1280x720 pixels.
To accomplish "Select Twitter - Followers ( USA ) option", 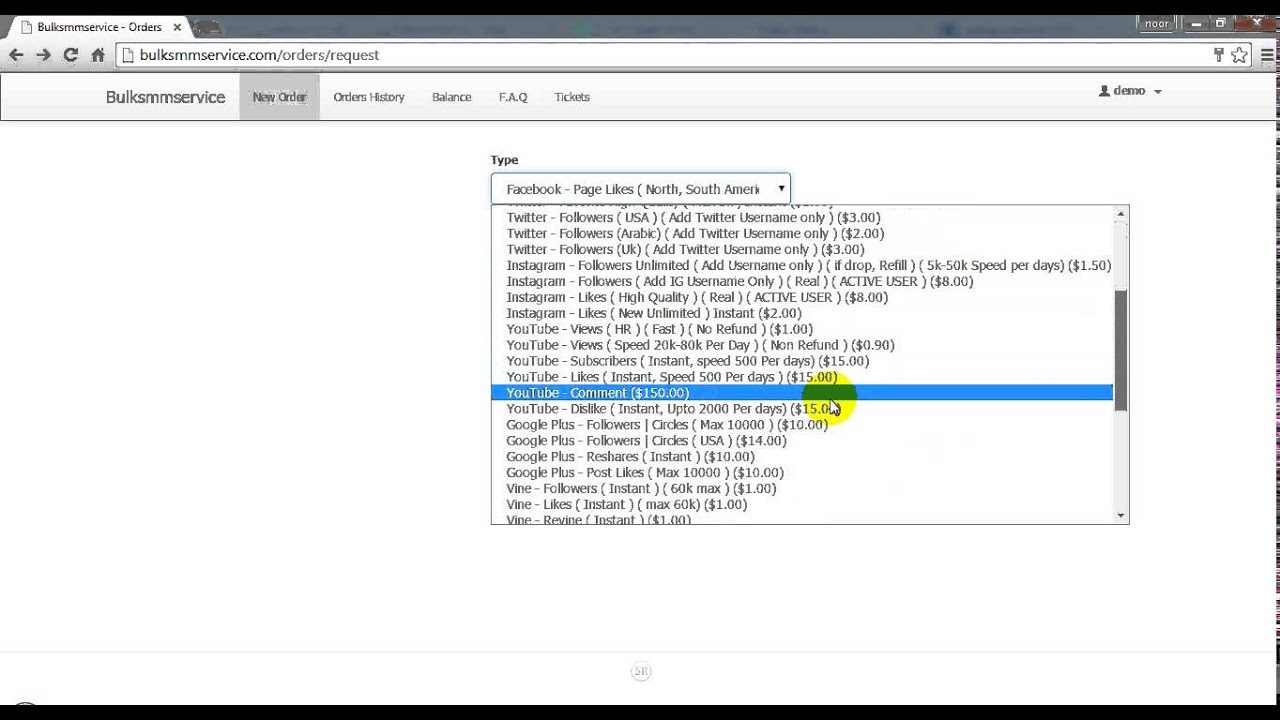I will 802,217.
